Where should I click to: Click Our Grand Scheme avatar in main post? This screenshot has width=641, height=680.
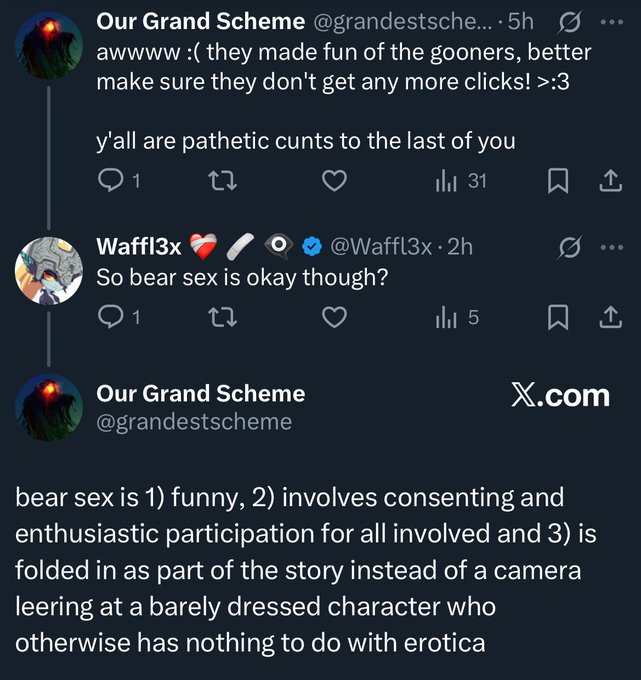click(x=49, y=407)
